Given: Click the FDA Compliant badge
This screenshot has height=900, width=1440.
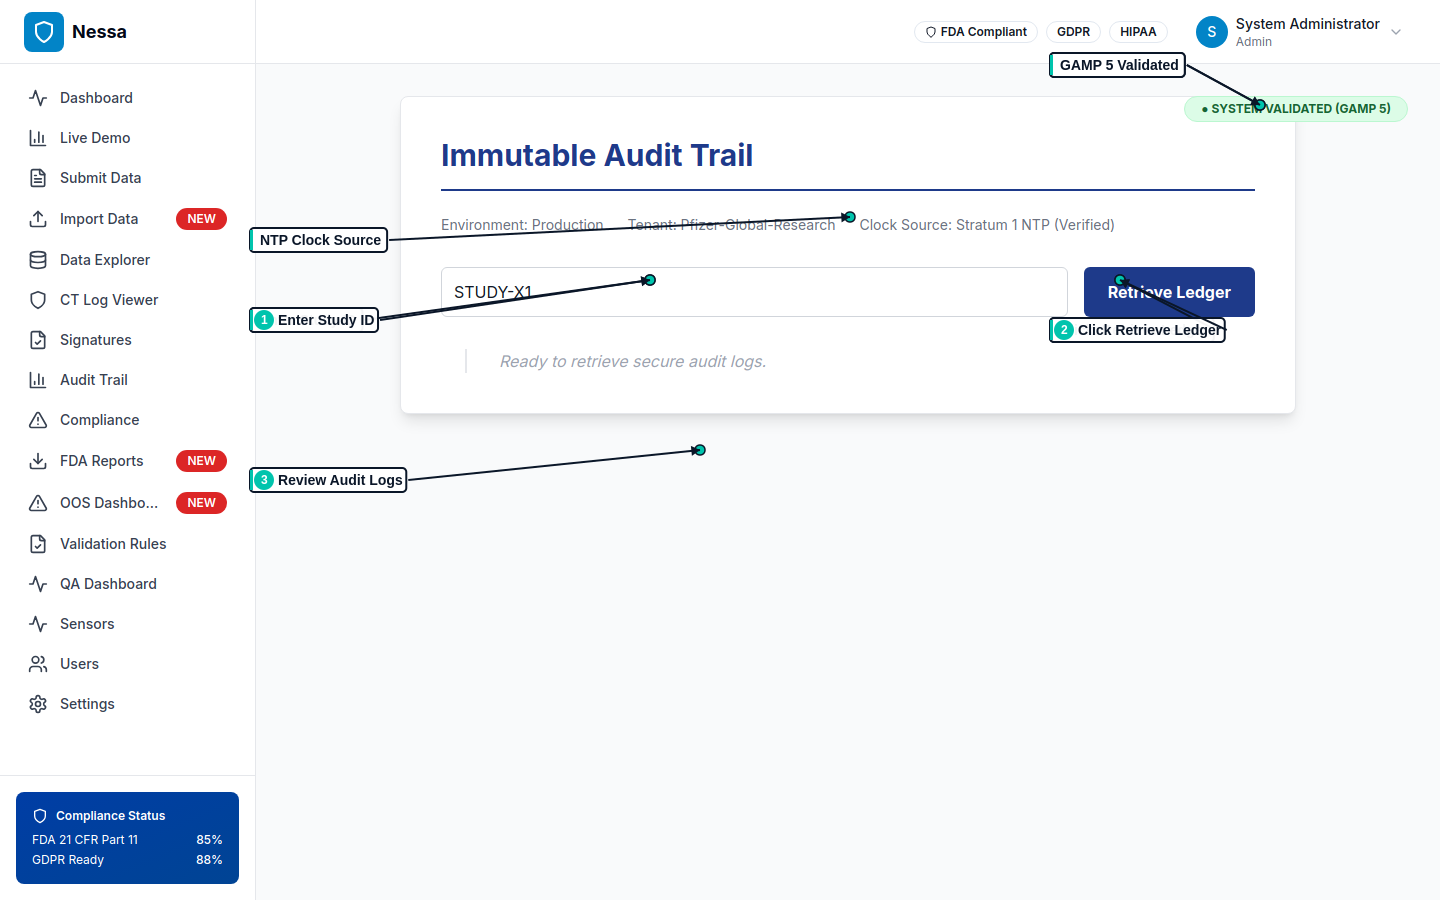Looking at the screenshot, I should tap(976, 32).
